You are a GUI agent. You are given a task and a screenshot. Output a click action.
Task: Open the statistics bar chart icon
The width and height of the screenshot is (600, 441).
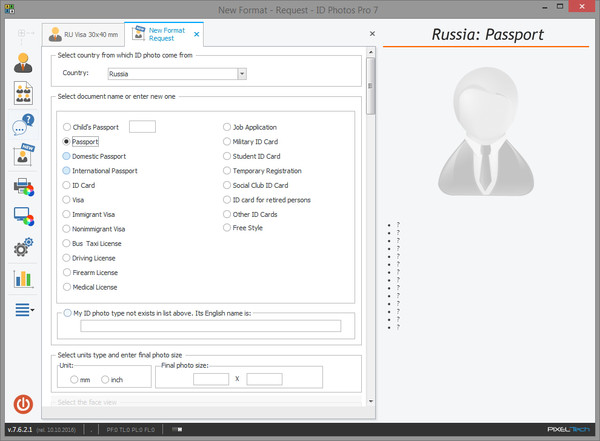click(23, 278)
